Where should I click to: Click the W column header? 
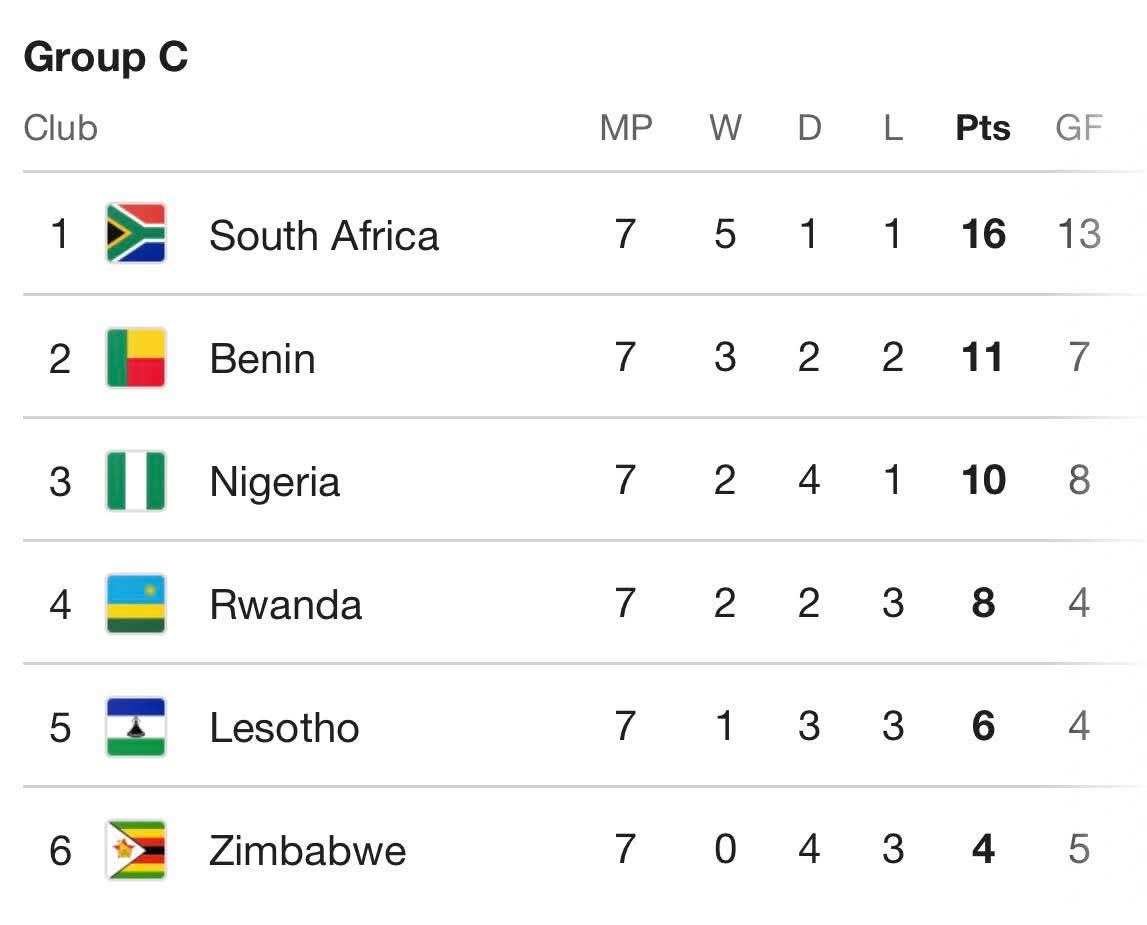pos(725,128)
